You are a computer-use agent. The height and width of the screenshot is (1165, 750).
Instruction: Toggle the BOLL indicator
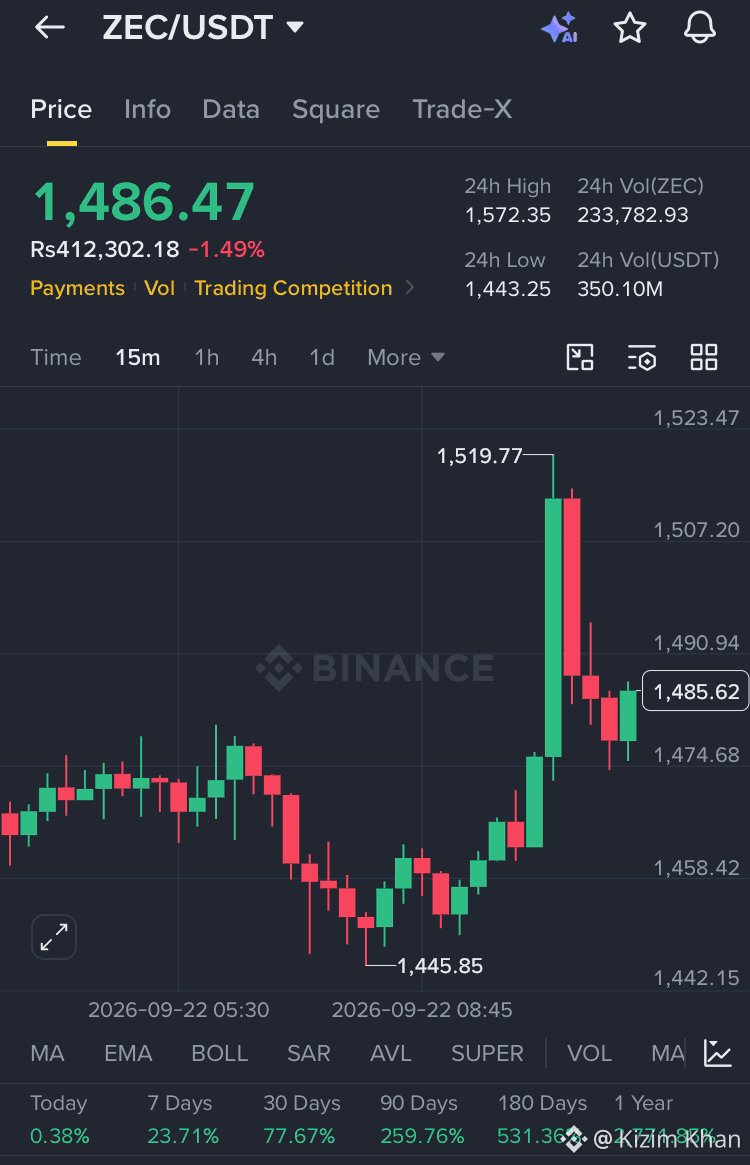(x=220, y=1053)
